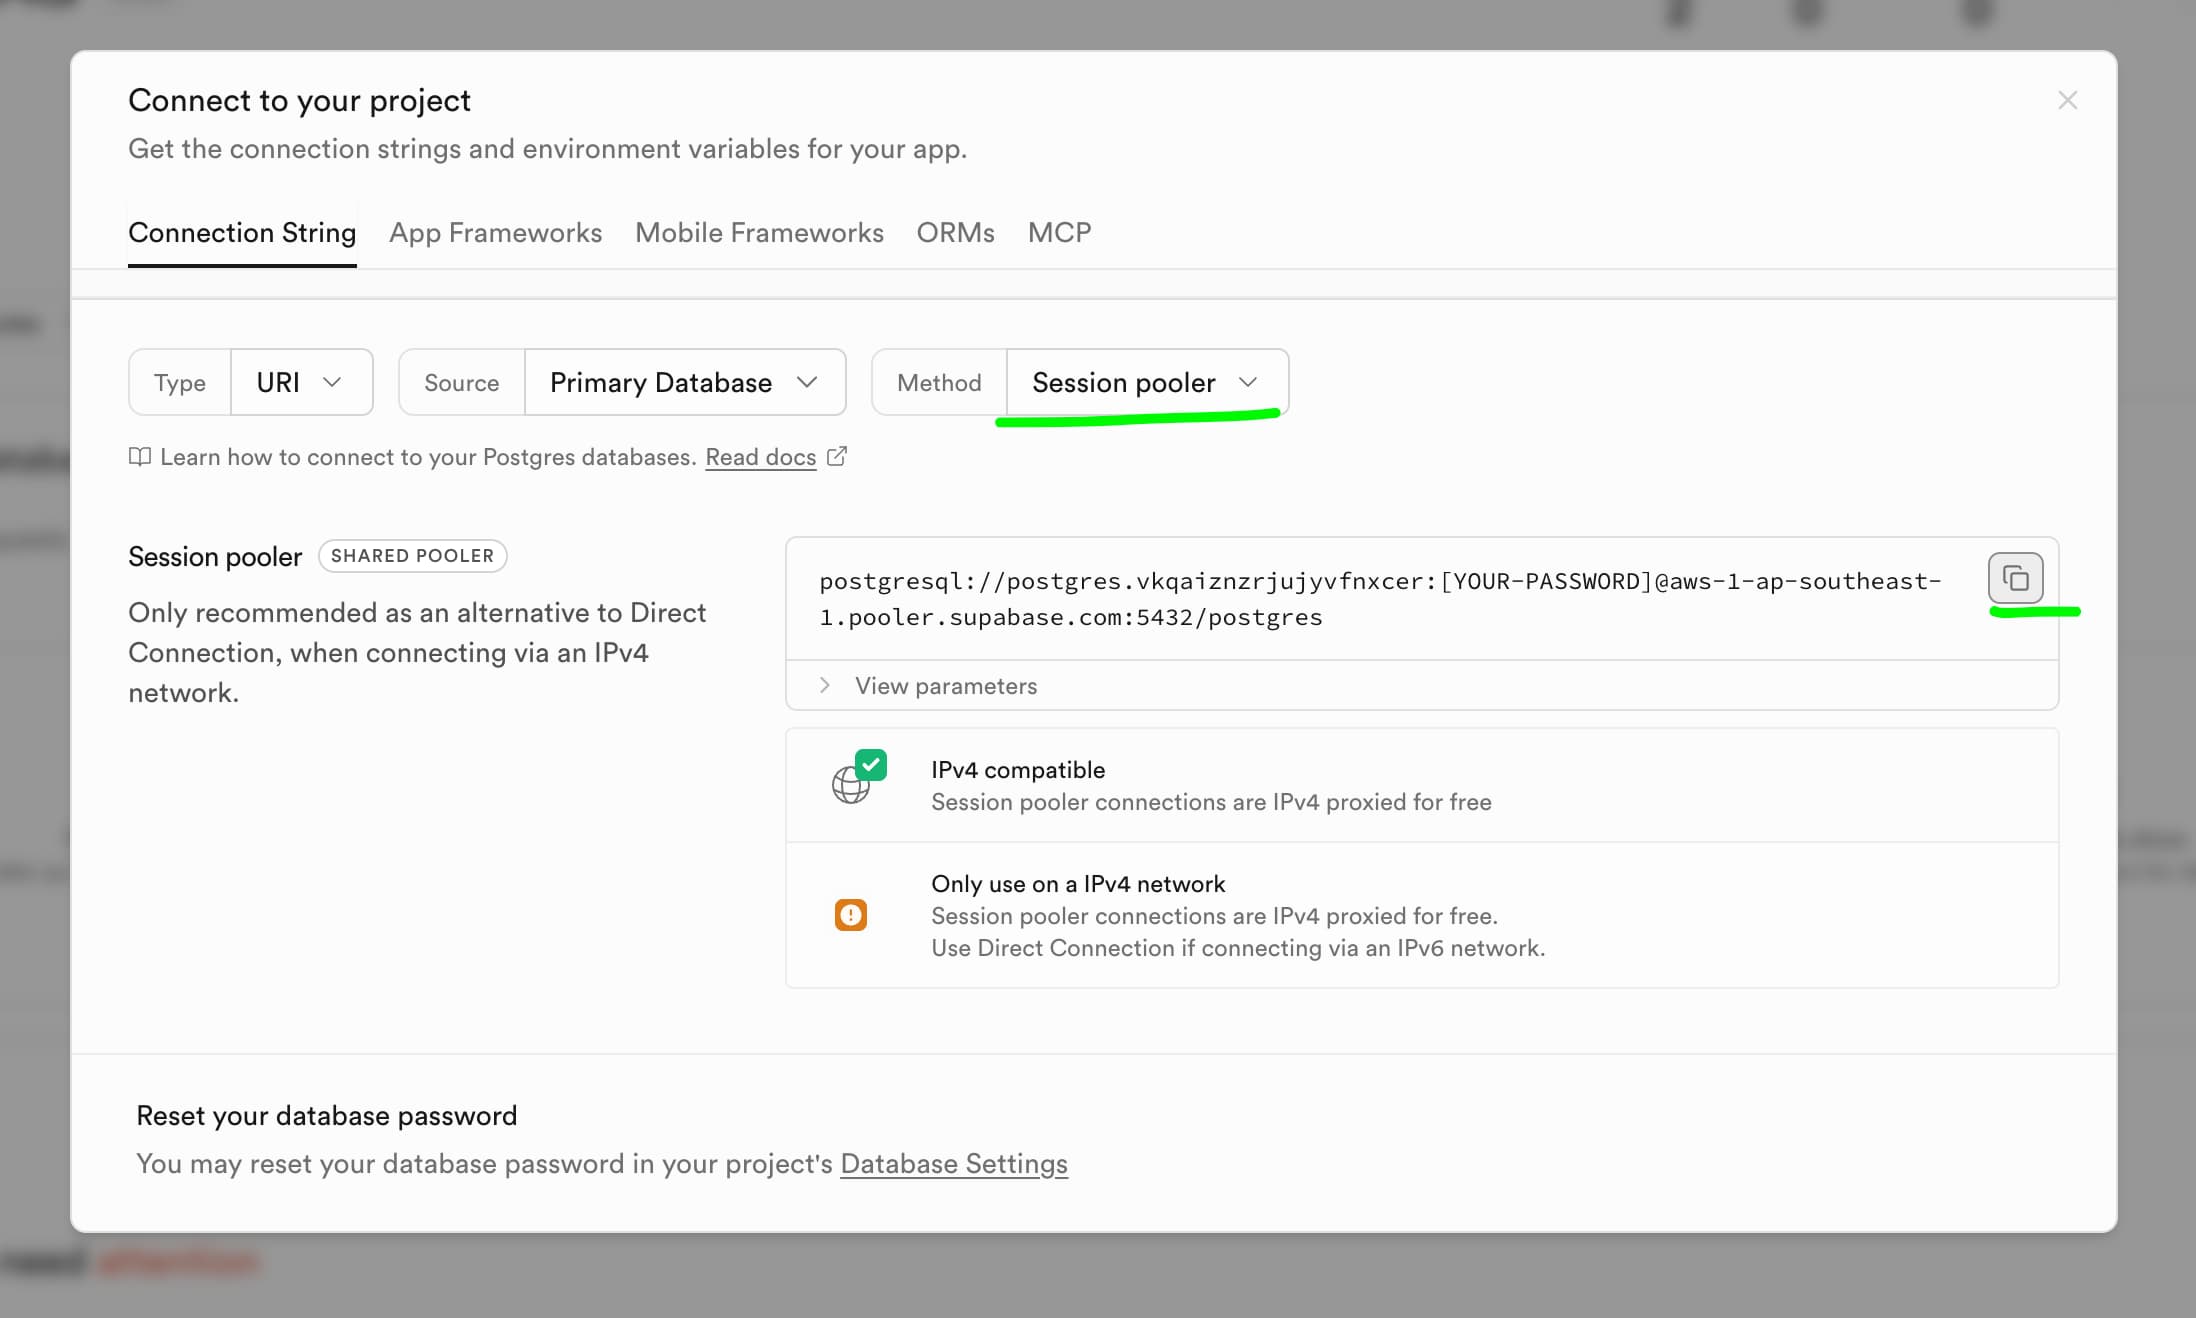
Task: Switch to the Mobile Frameworks tab
Action: tap(759, 233)
